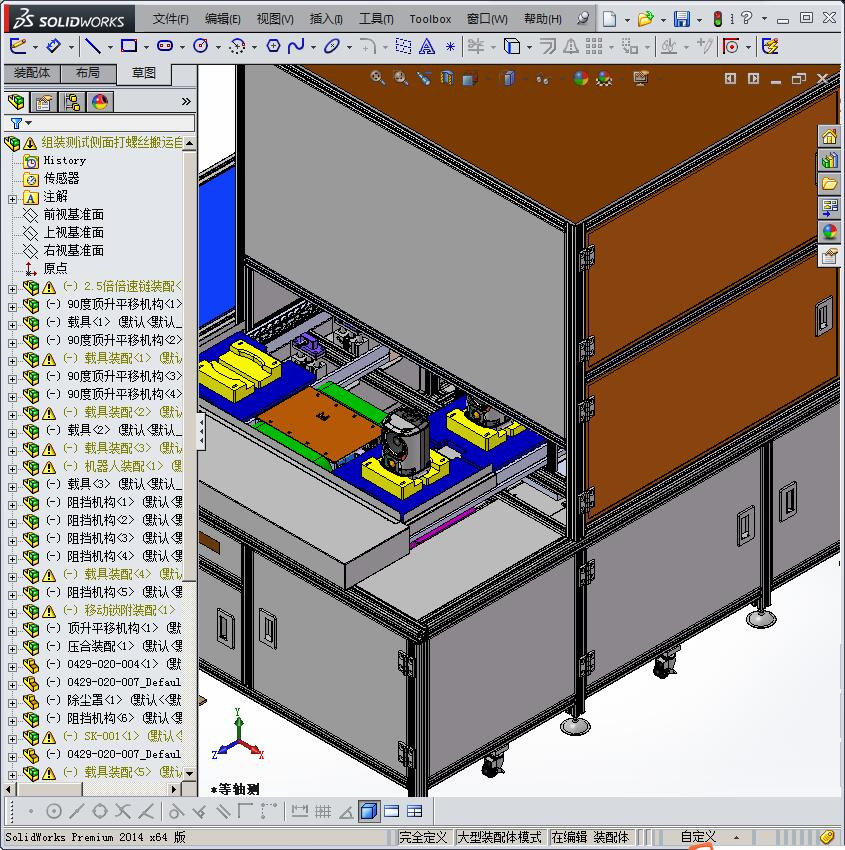Select the sketch Text tool
The height and width of the screenshot is (850, 845).
tap(427, 47)
